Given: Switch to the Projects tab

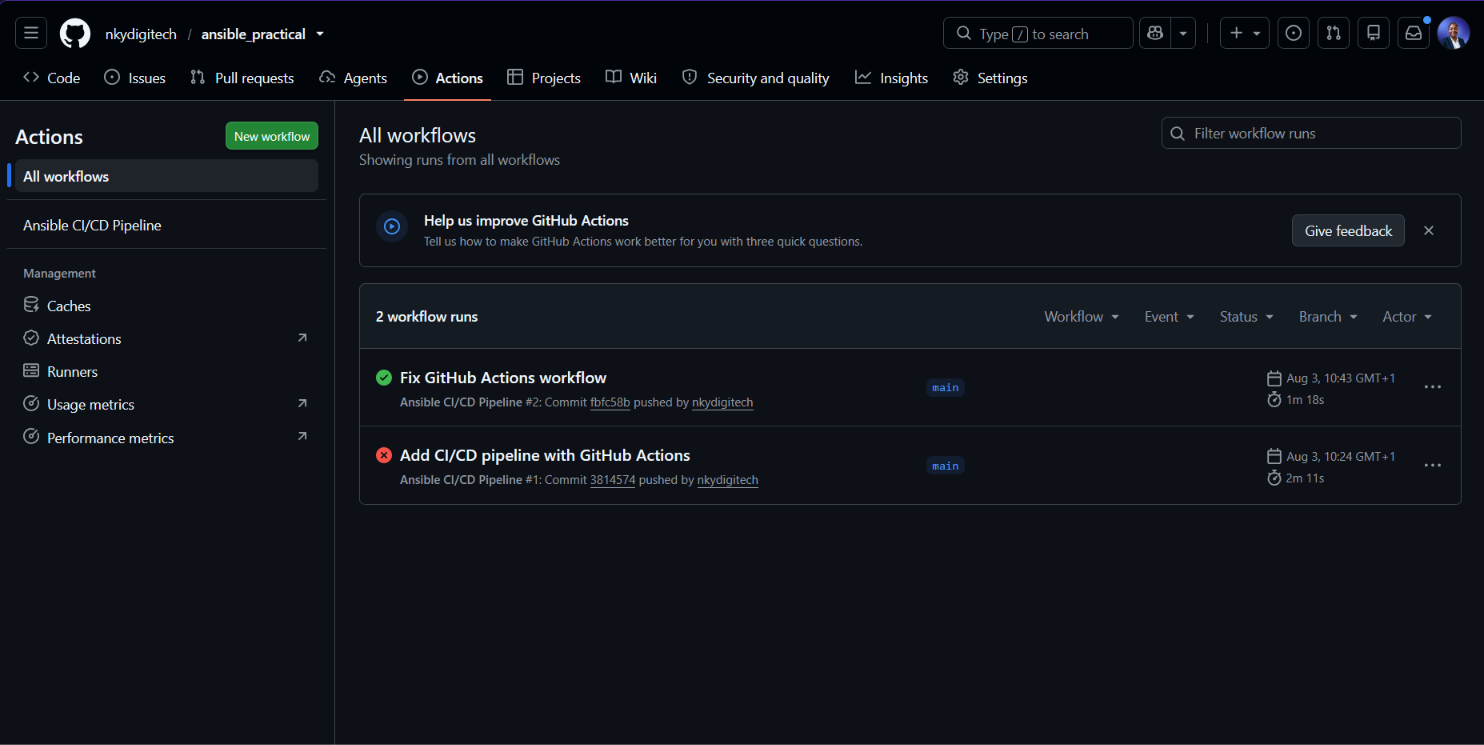Looking at the screenshot, I should (x=544, y=78).
